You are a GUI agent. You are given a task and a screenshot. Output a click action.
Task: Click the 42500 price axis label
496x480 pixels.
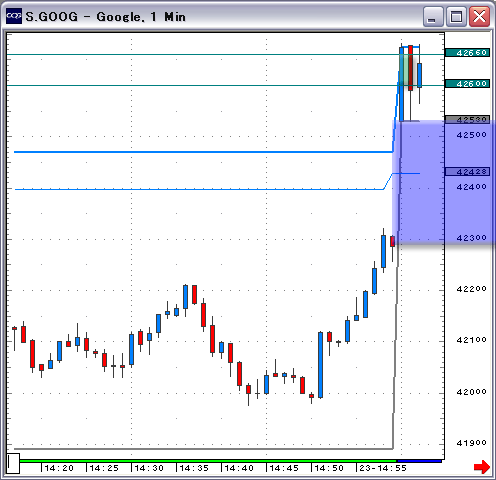point(471,135)
